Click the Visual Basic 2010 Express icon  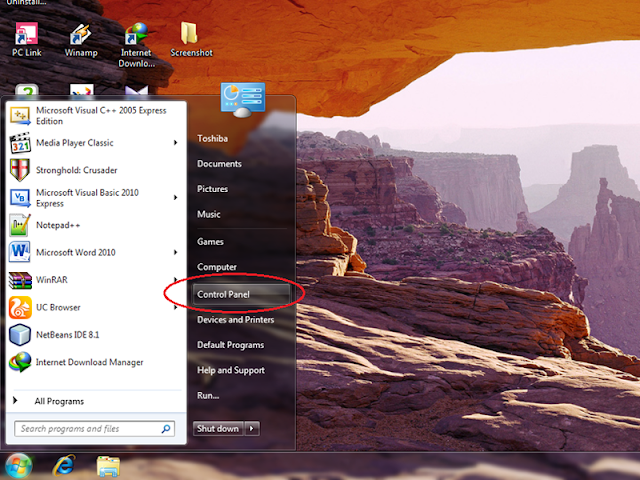pyautogui.click(x=20, y=198)
